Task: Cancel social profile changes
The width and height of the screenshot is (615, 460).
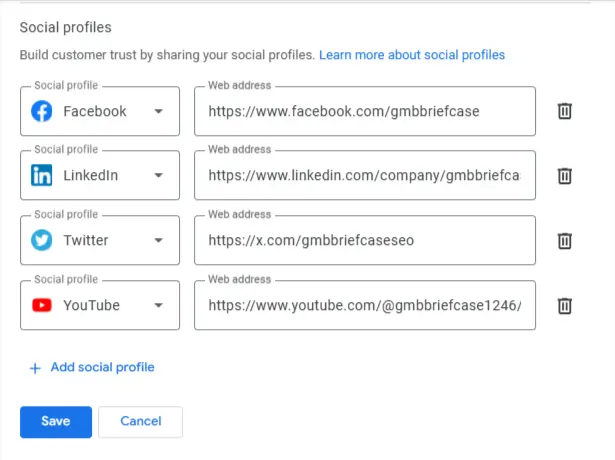Action: (x=140, y=422)
